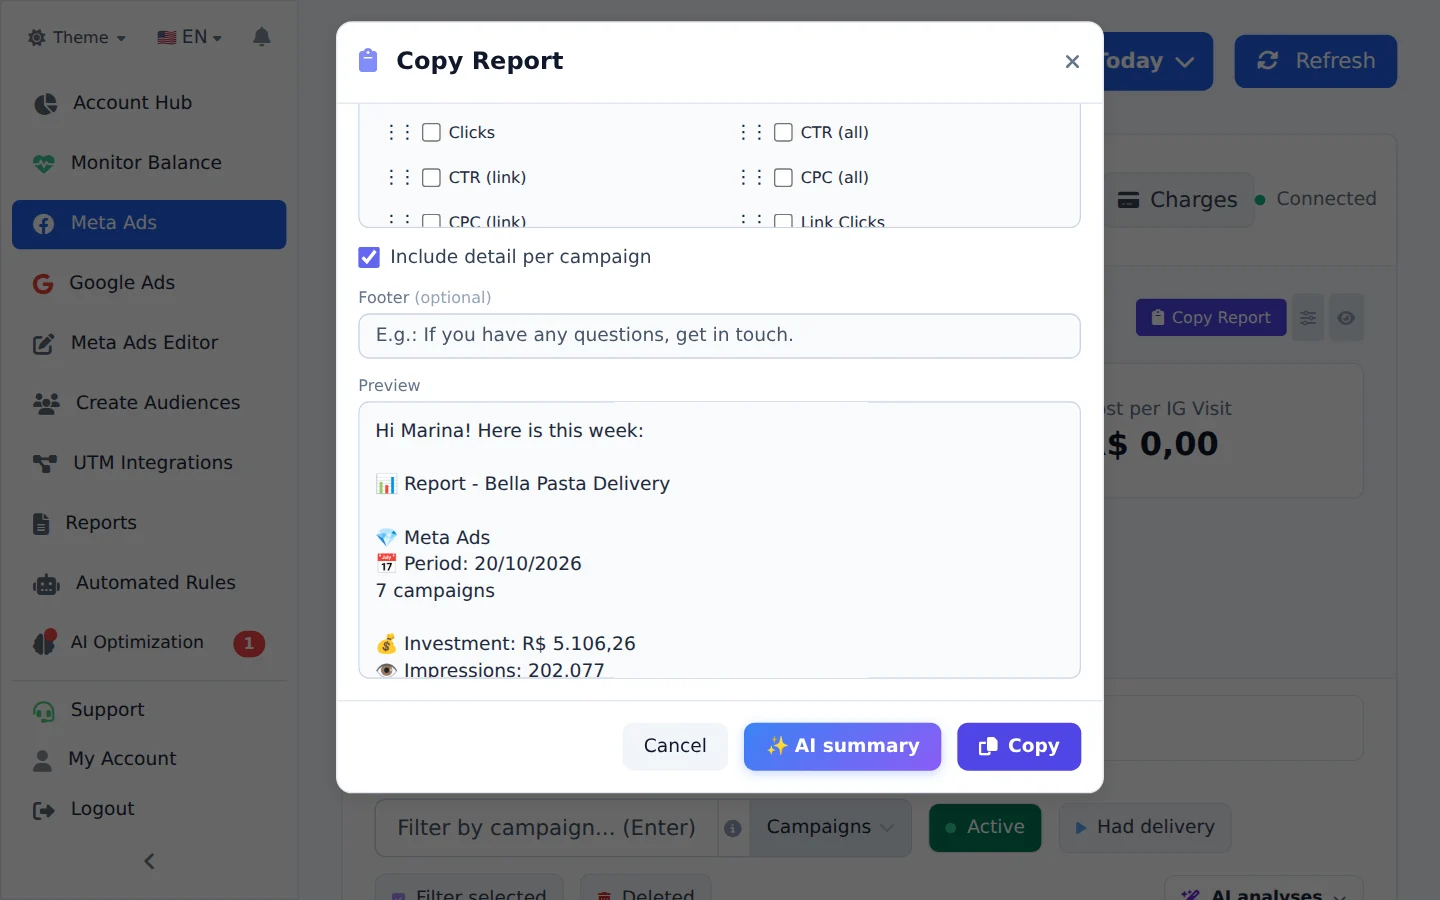Viewport: 1440px width, 900px height.
Task: Uncheck Include detail per campaign
Action: [369, 257]
